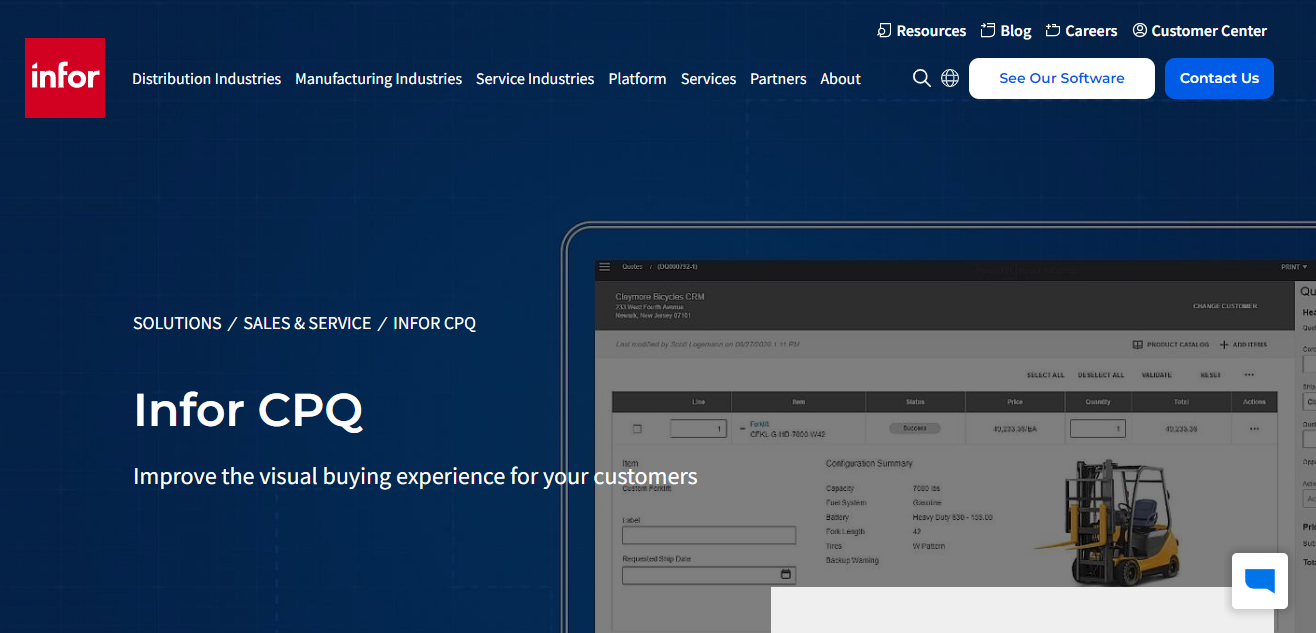Go to the Blog link
Viewport: 1316px width, 633px height.
pos(1016,31)
